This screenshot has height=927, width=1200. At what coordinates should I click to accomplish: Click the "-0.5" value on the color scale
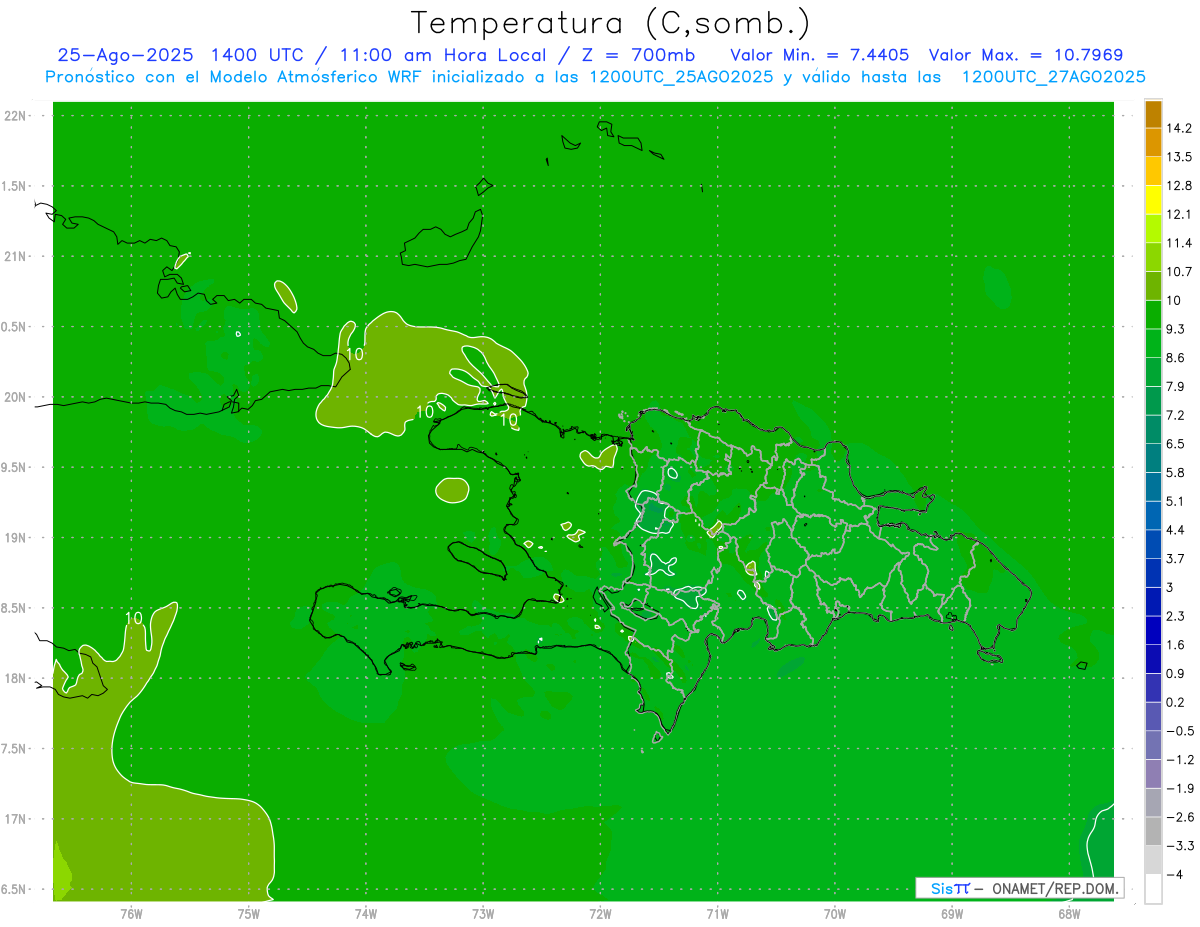pyautogui.click(x=1180, y=731)
